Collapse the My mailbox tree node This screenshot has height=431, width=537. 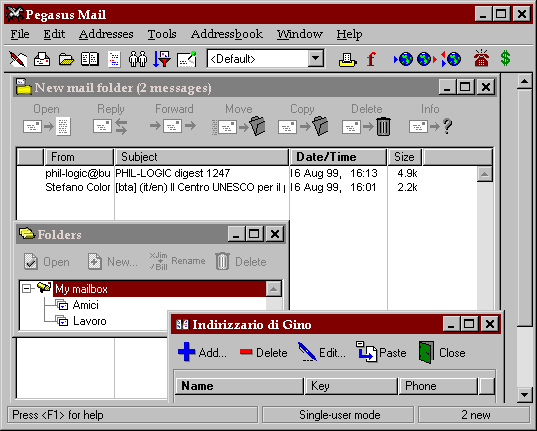click(26, 288)
